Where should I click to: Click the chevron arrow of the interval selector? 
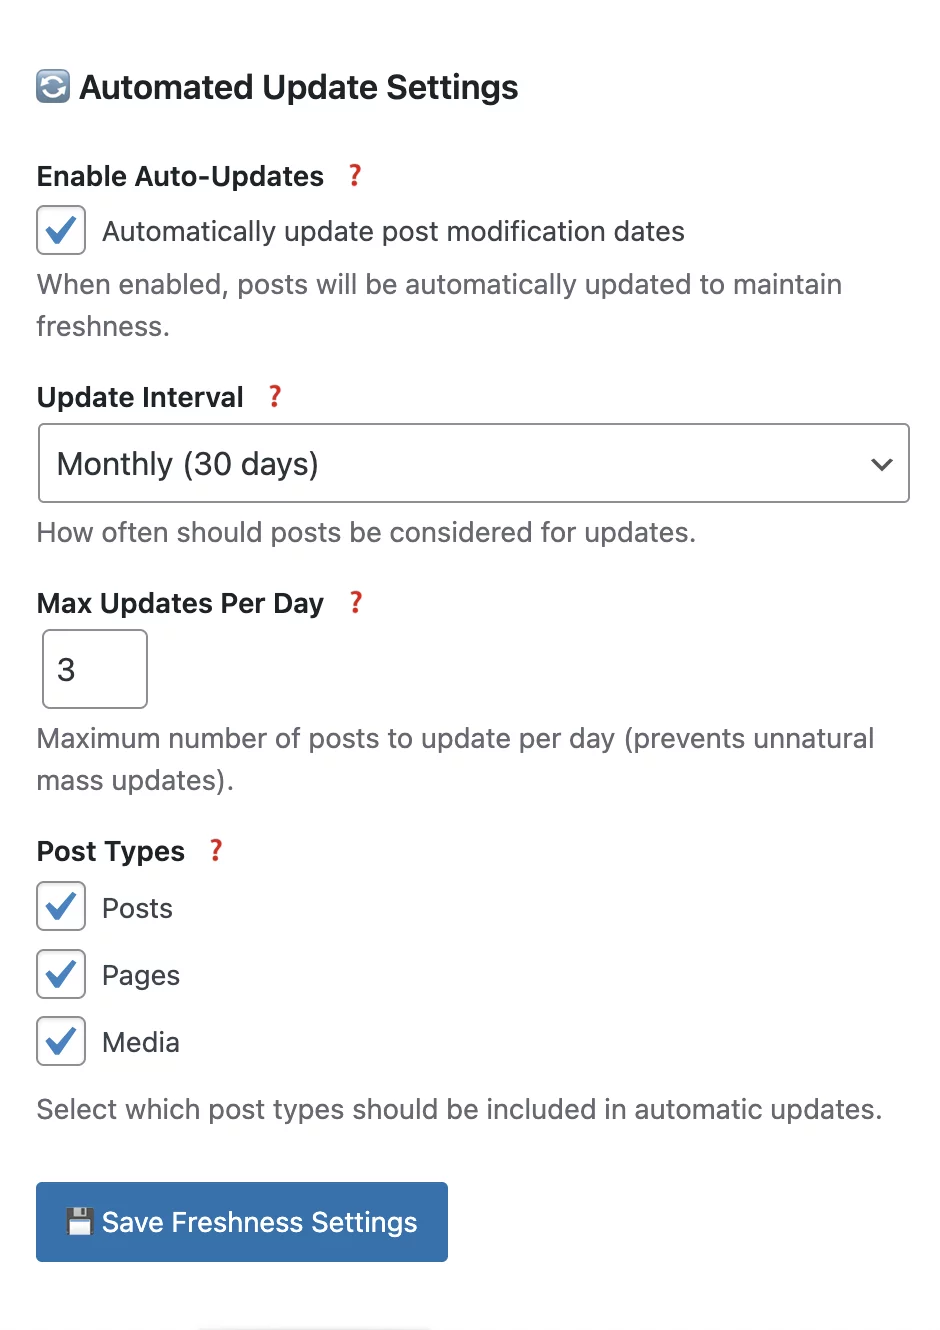click(x=881, y=464)
